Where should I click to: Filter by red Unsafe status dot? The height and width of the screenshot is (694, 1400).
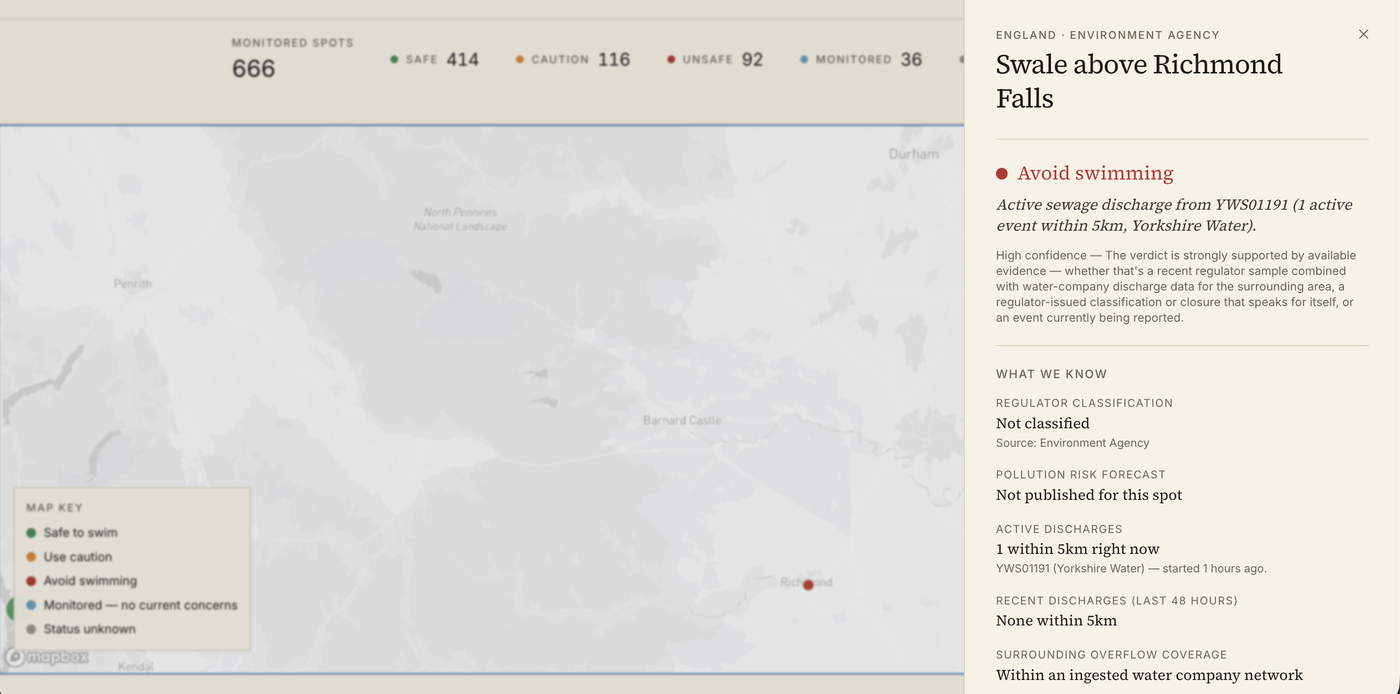[x=671, y=60]
